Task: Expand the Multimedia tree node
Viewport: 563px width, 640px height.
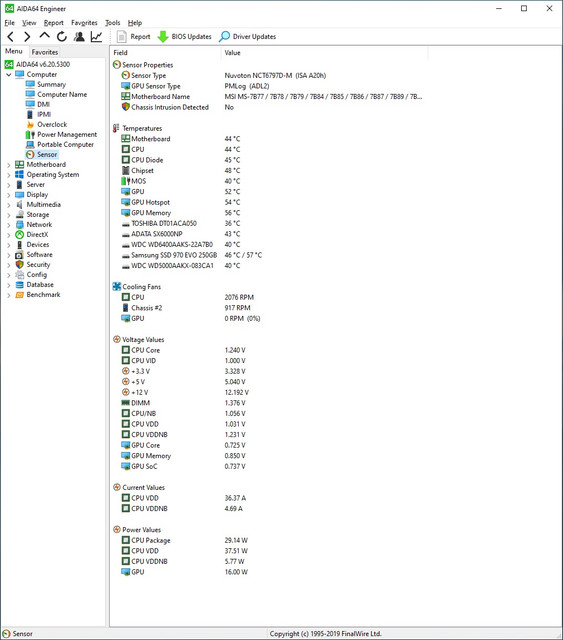Action: click(9, 205)
